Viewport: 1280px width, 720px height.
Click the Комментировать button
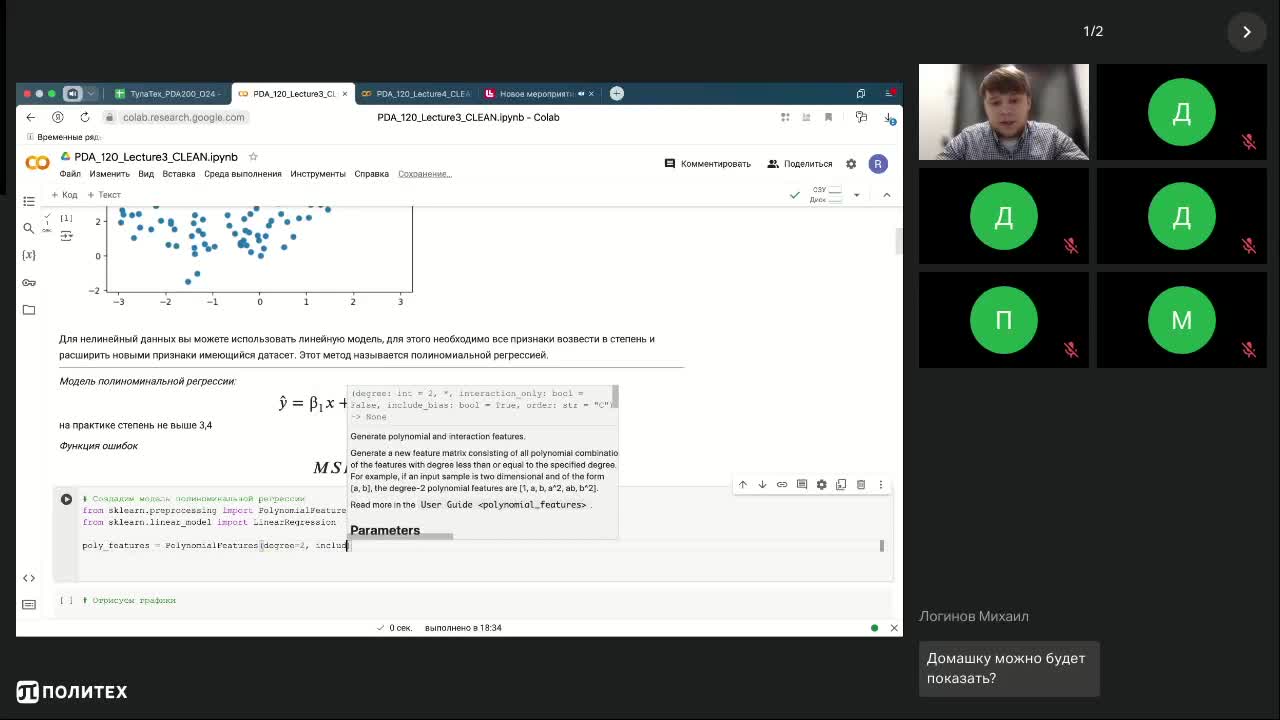click(708, 164)
